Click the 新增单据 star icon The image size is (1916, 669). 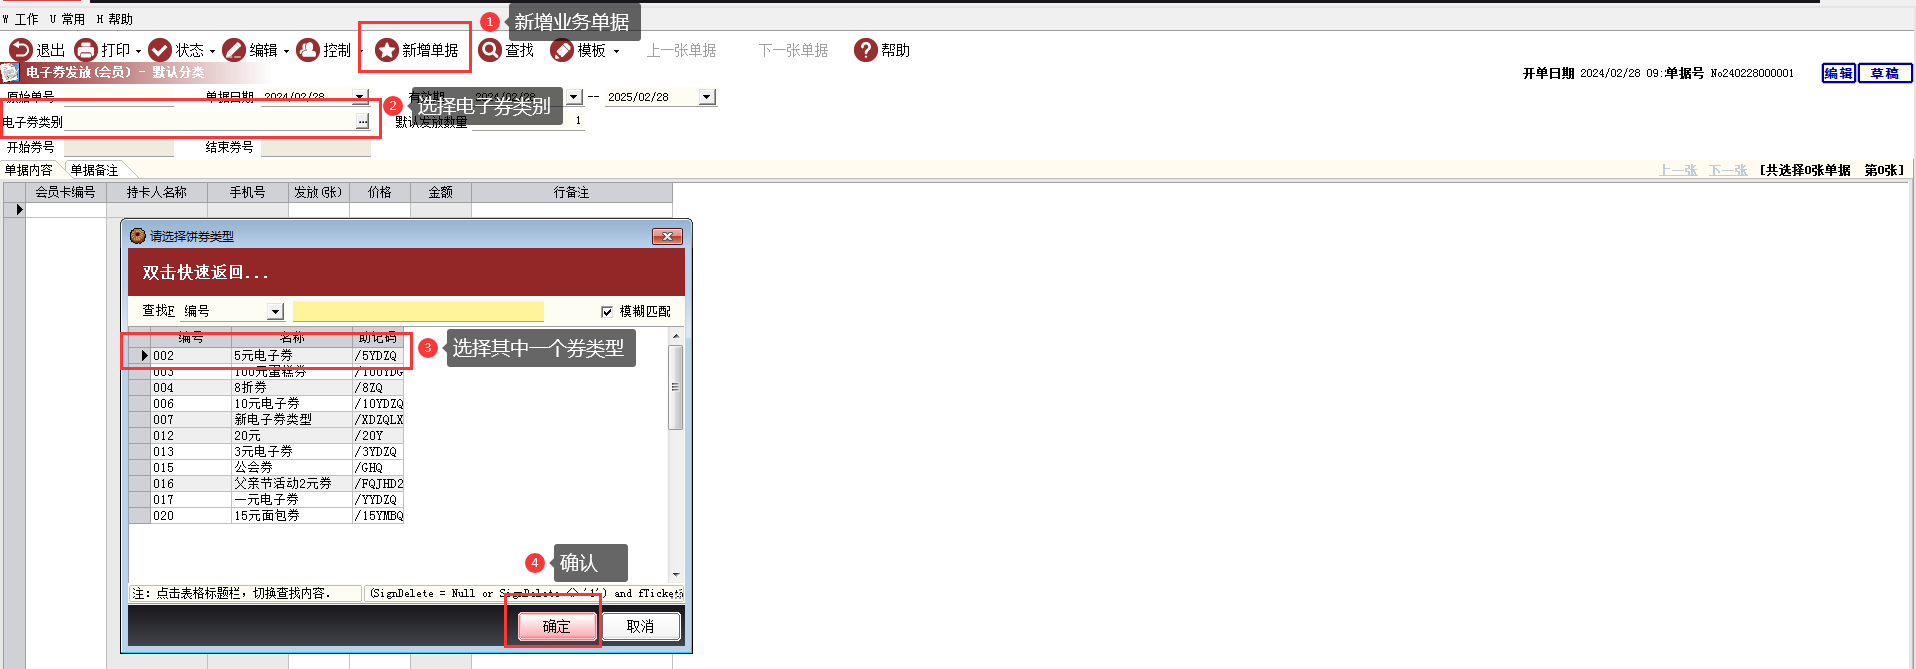click(x=386, y=50)
